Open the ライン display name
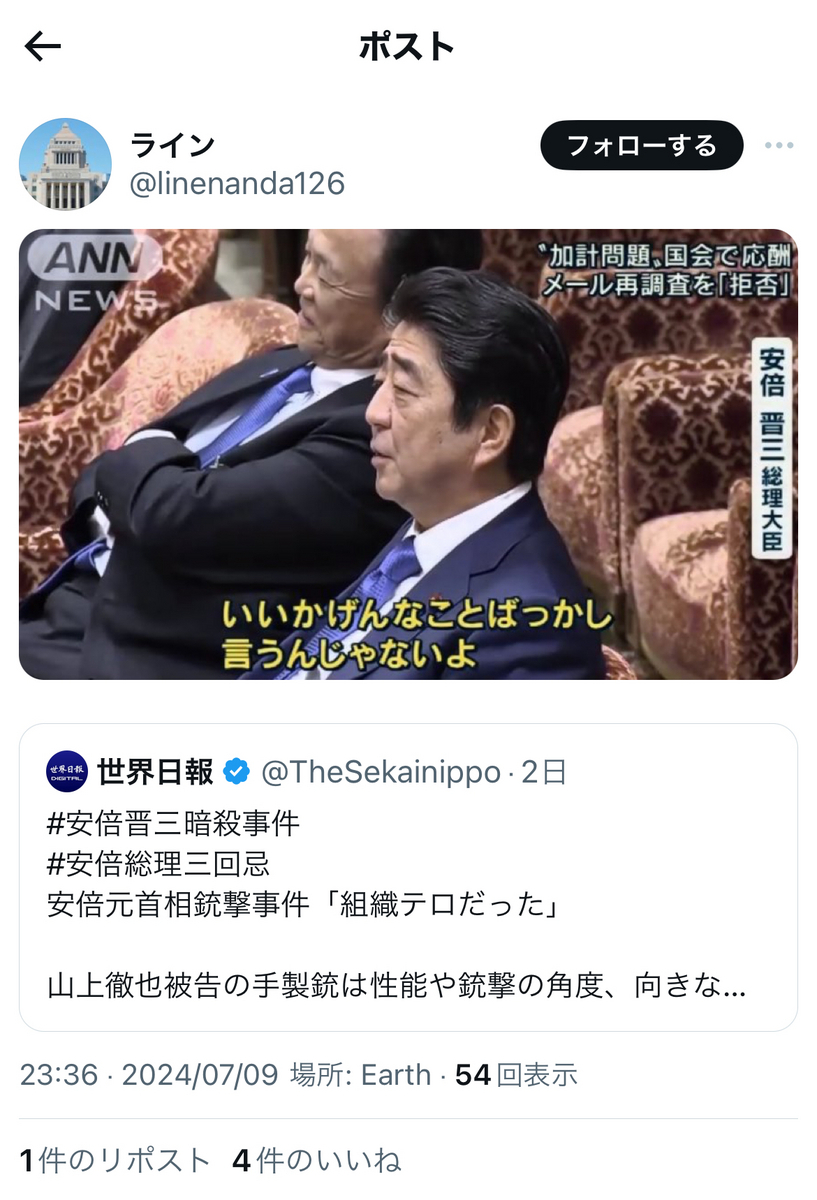Image resolution: width=817 pixels, height=1200 pixels. [173, 145]
